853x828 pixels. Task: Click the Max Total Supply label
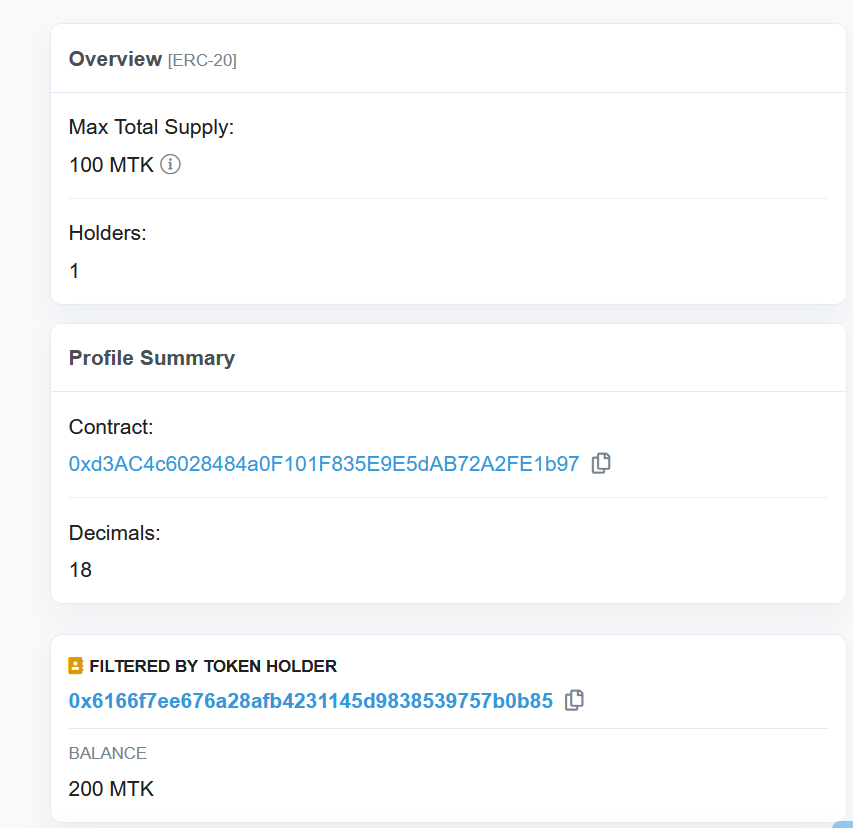(151, 127)
